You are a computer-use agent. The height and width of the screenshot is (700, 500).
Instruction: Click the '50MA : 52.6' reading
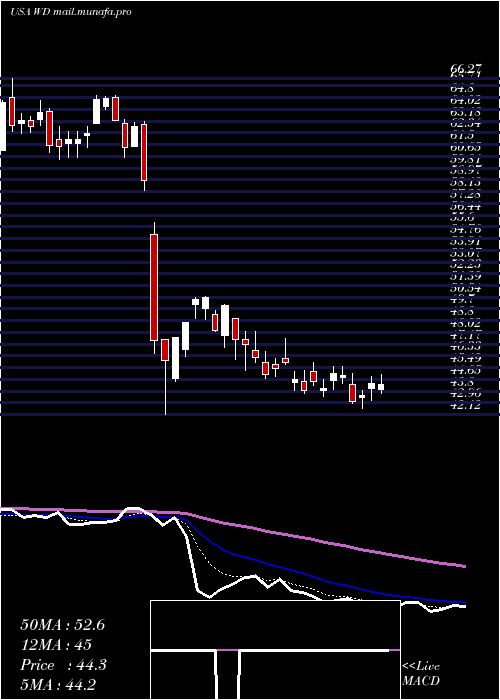click(x=62, y=625)
